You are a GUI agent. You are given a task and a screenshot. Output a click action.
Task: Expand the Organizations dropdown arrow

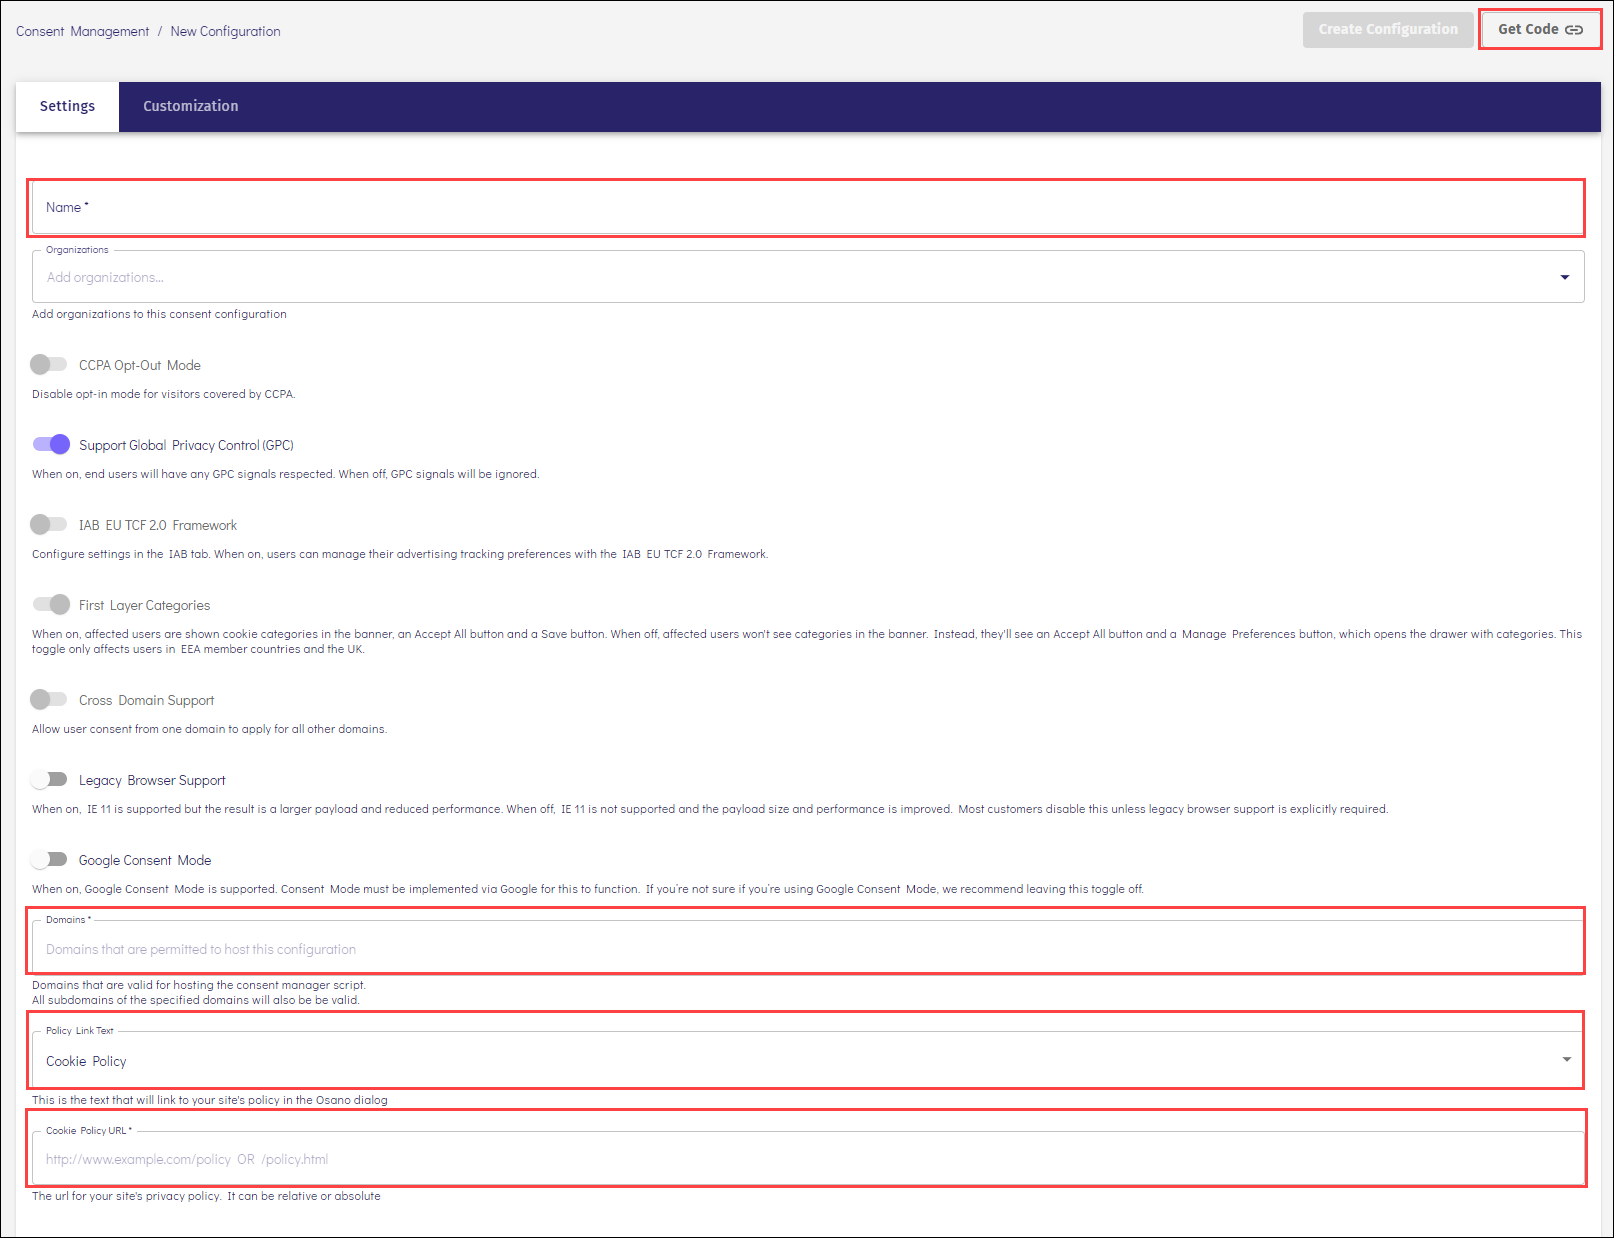pos(1564,277)
